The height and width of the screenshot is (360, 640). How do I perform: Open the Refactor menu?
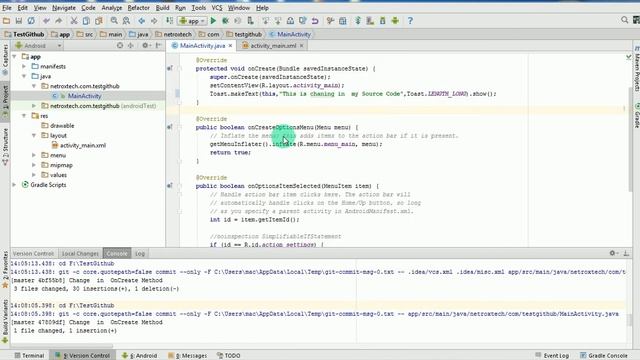point(138,8)
